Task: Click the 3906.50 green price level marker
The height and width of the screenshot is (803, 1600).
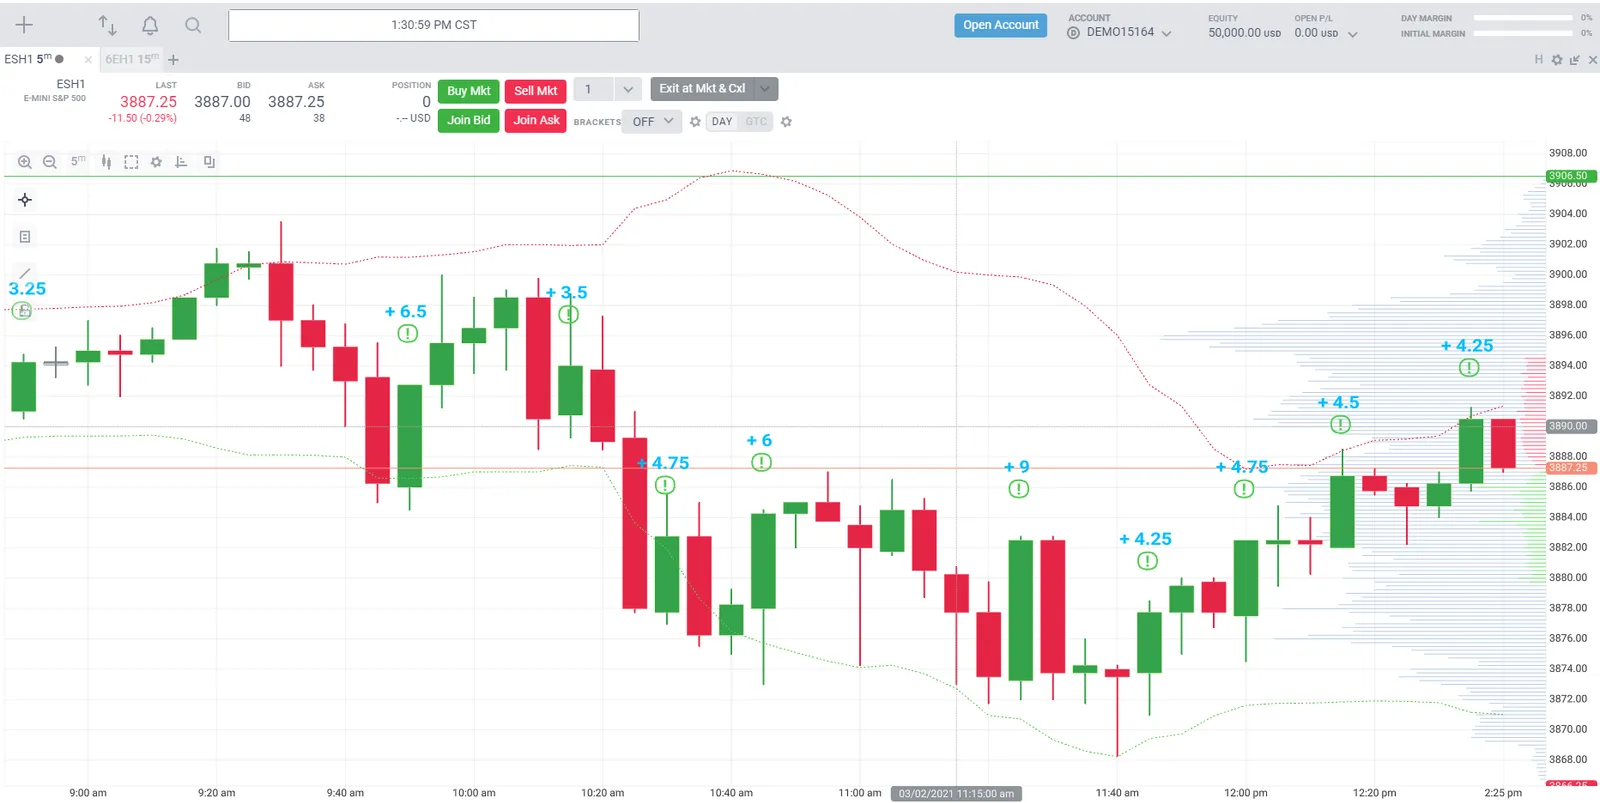Action: coord(1570,176)
